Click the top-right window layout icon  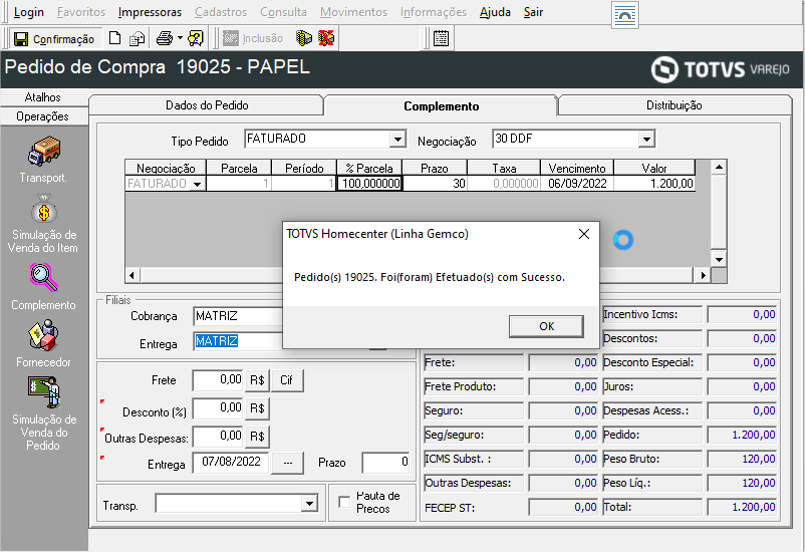pos(625,15)
